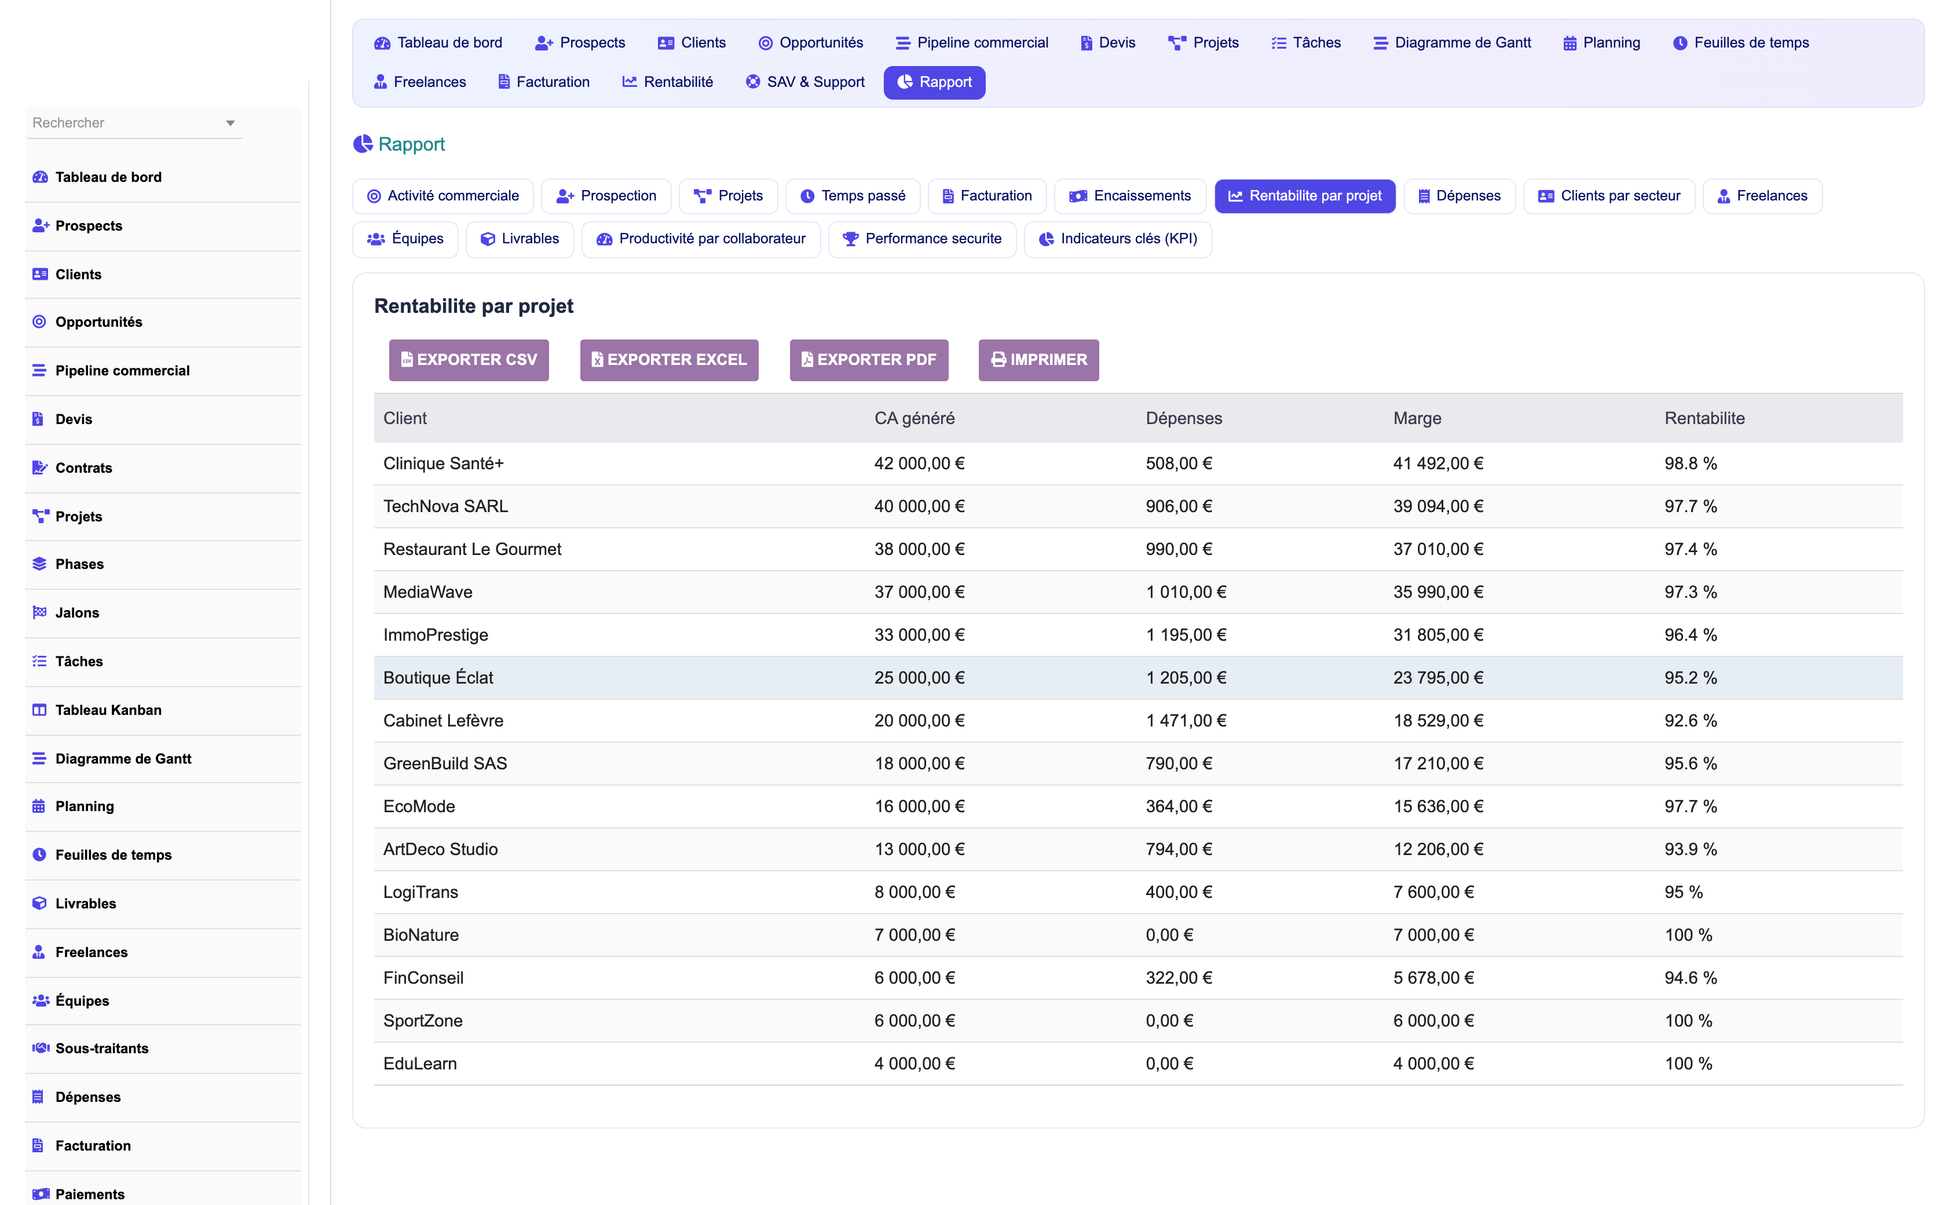Click the target icon beside sidebar Opportunités
Screen dimensions: 1946x1205
[x=39, y=322]
